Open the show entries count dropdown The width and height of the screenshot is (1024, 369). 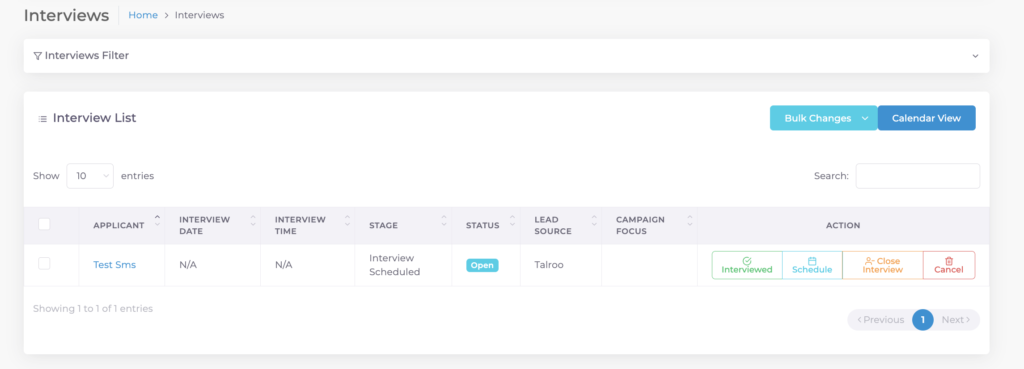(90, 176)
